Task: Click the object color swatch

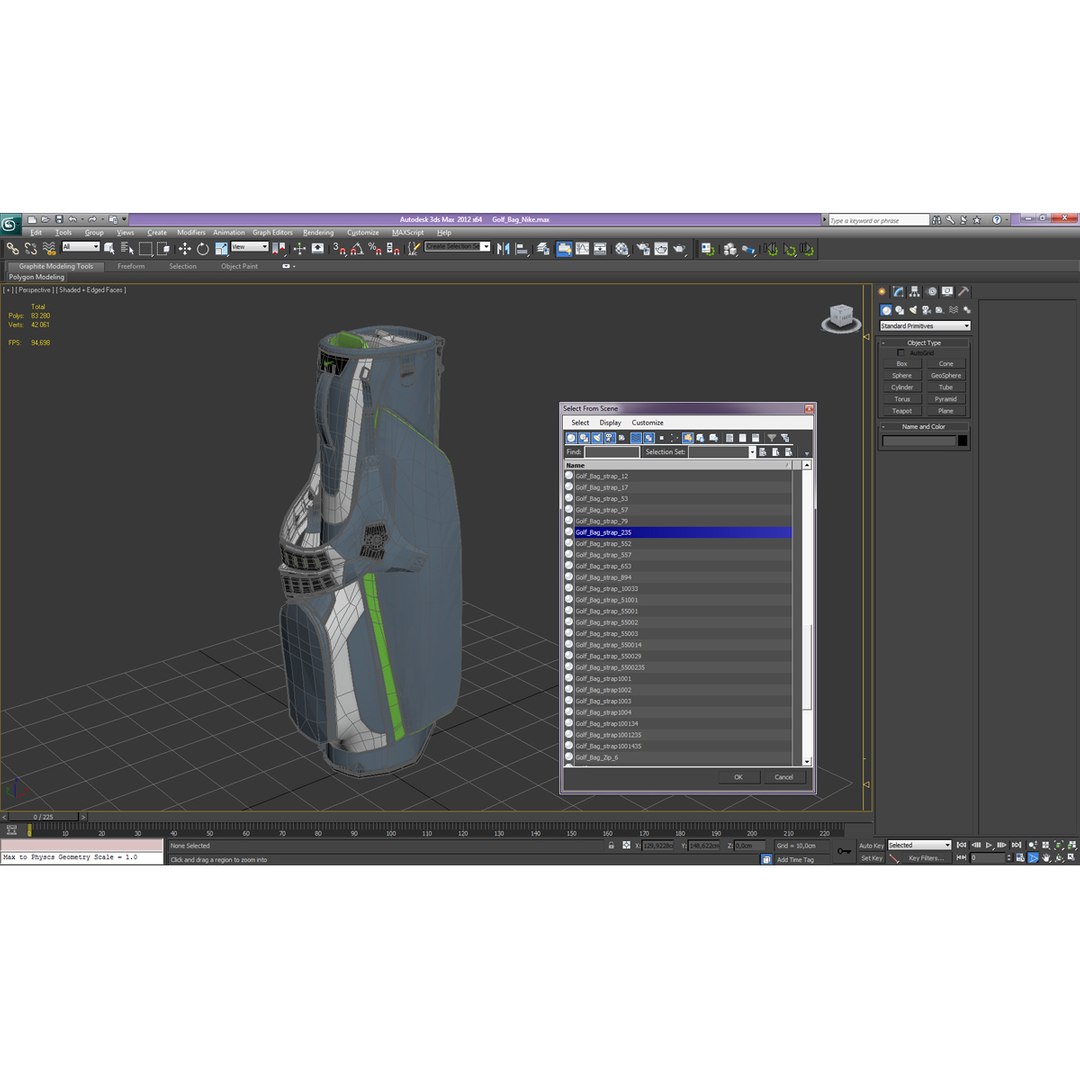Action: coord(963,441)
